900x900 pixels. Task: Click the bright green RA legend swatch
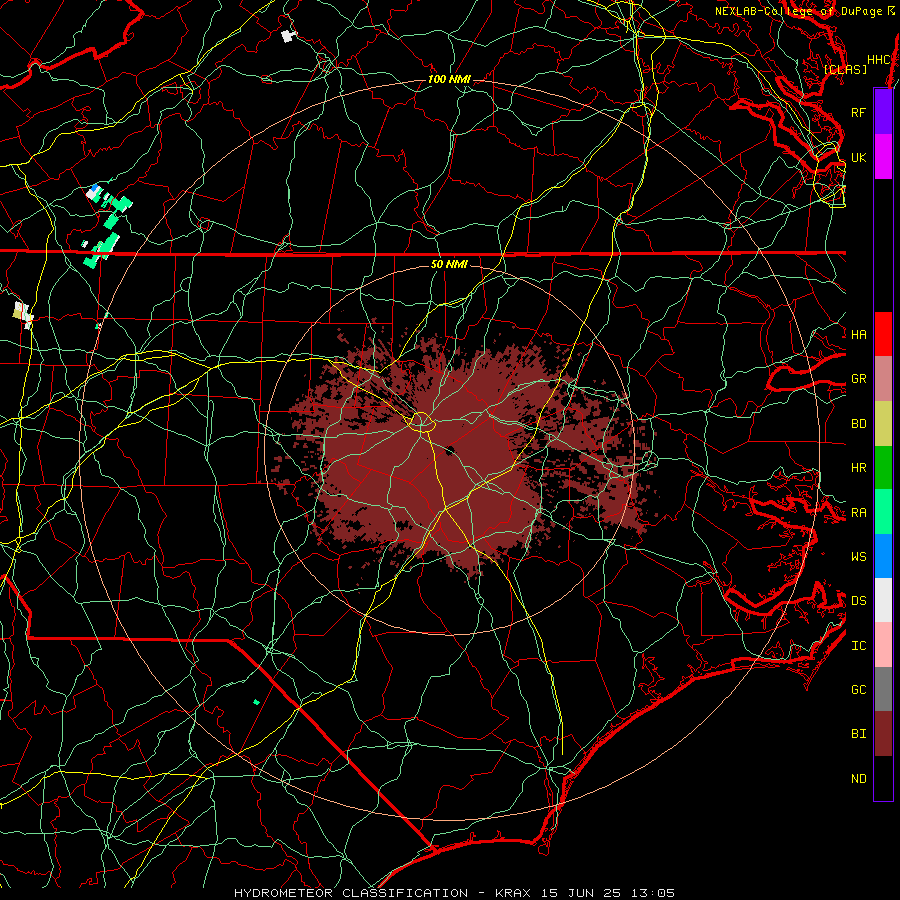(883, 512)
